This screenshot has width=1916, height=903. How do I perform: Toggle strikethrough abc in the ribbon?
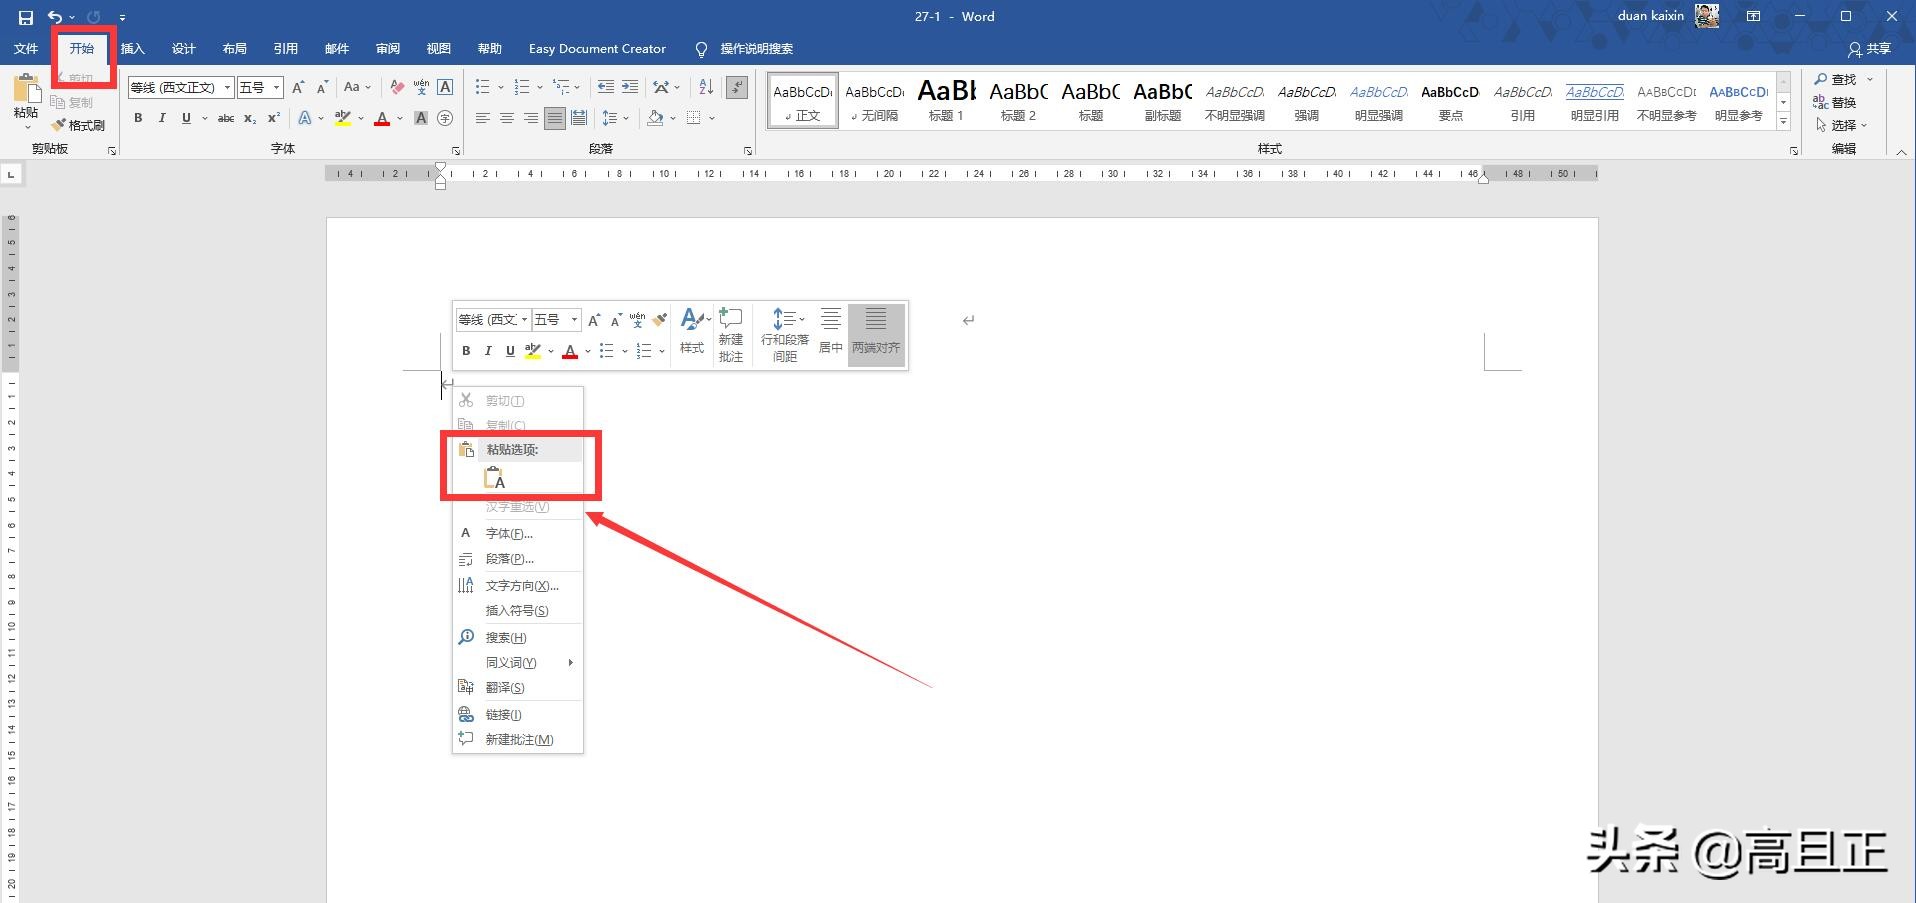click(x=226, y=118)
